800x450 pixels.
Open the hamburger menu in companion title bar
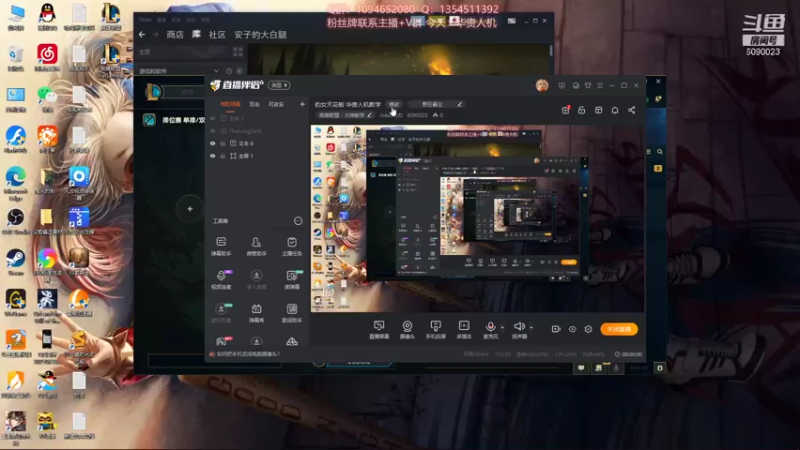click(600, 85)
